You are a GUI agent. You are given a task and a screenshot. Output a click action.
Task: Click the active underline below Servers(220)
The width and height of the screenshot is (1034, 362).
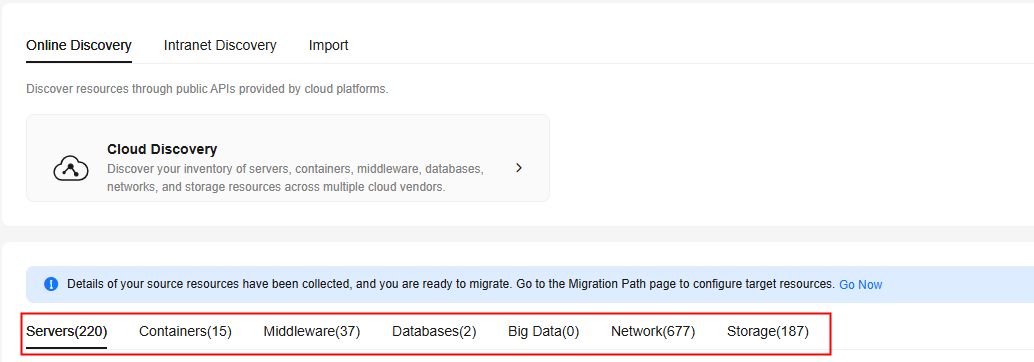[67, 347]
